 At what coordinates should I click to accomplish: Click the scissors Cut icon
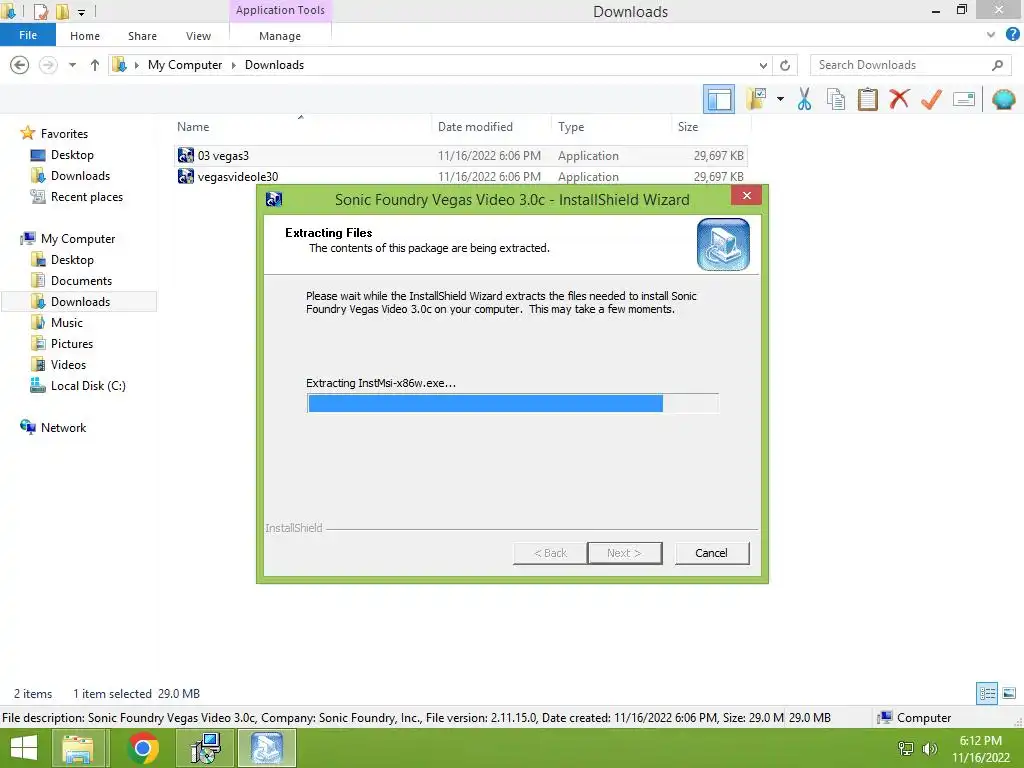[804, 99]
